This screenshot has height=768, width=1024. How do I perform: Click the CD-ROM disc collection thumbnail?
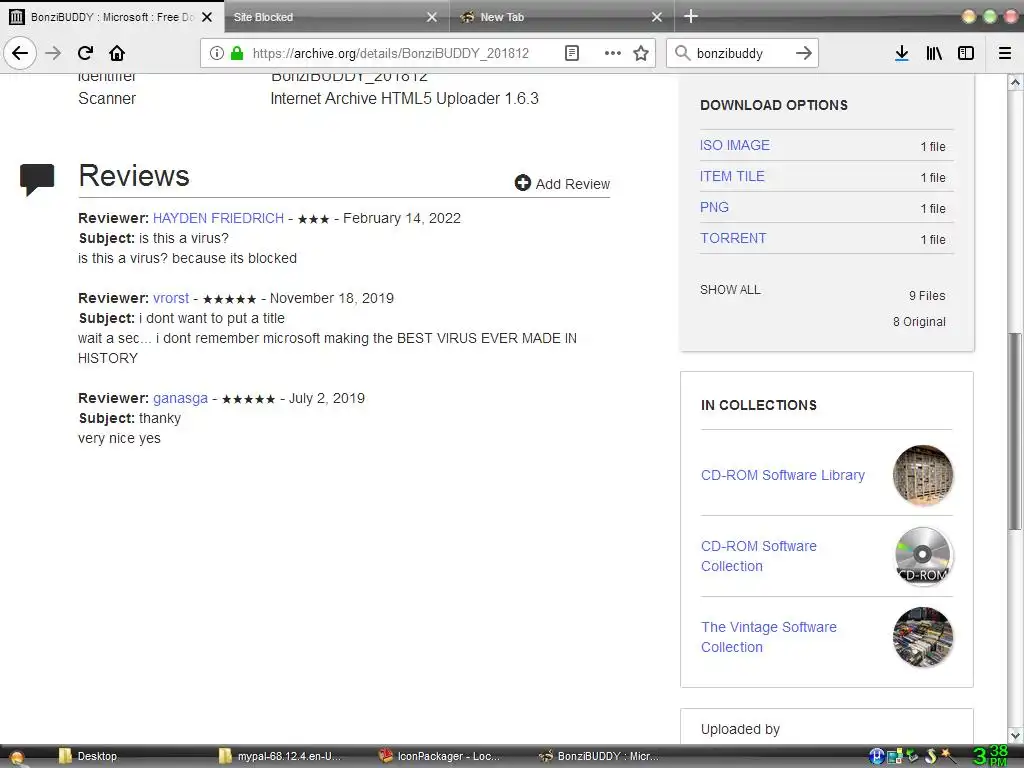pos(923,556)
